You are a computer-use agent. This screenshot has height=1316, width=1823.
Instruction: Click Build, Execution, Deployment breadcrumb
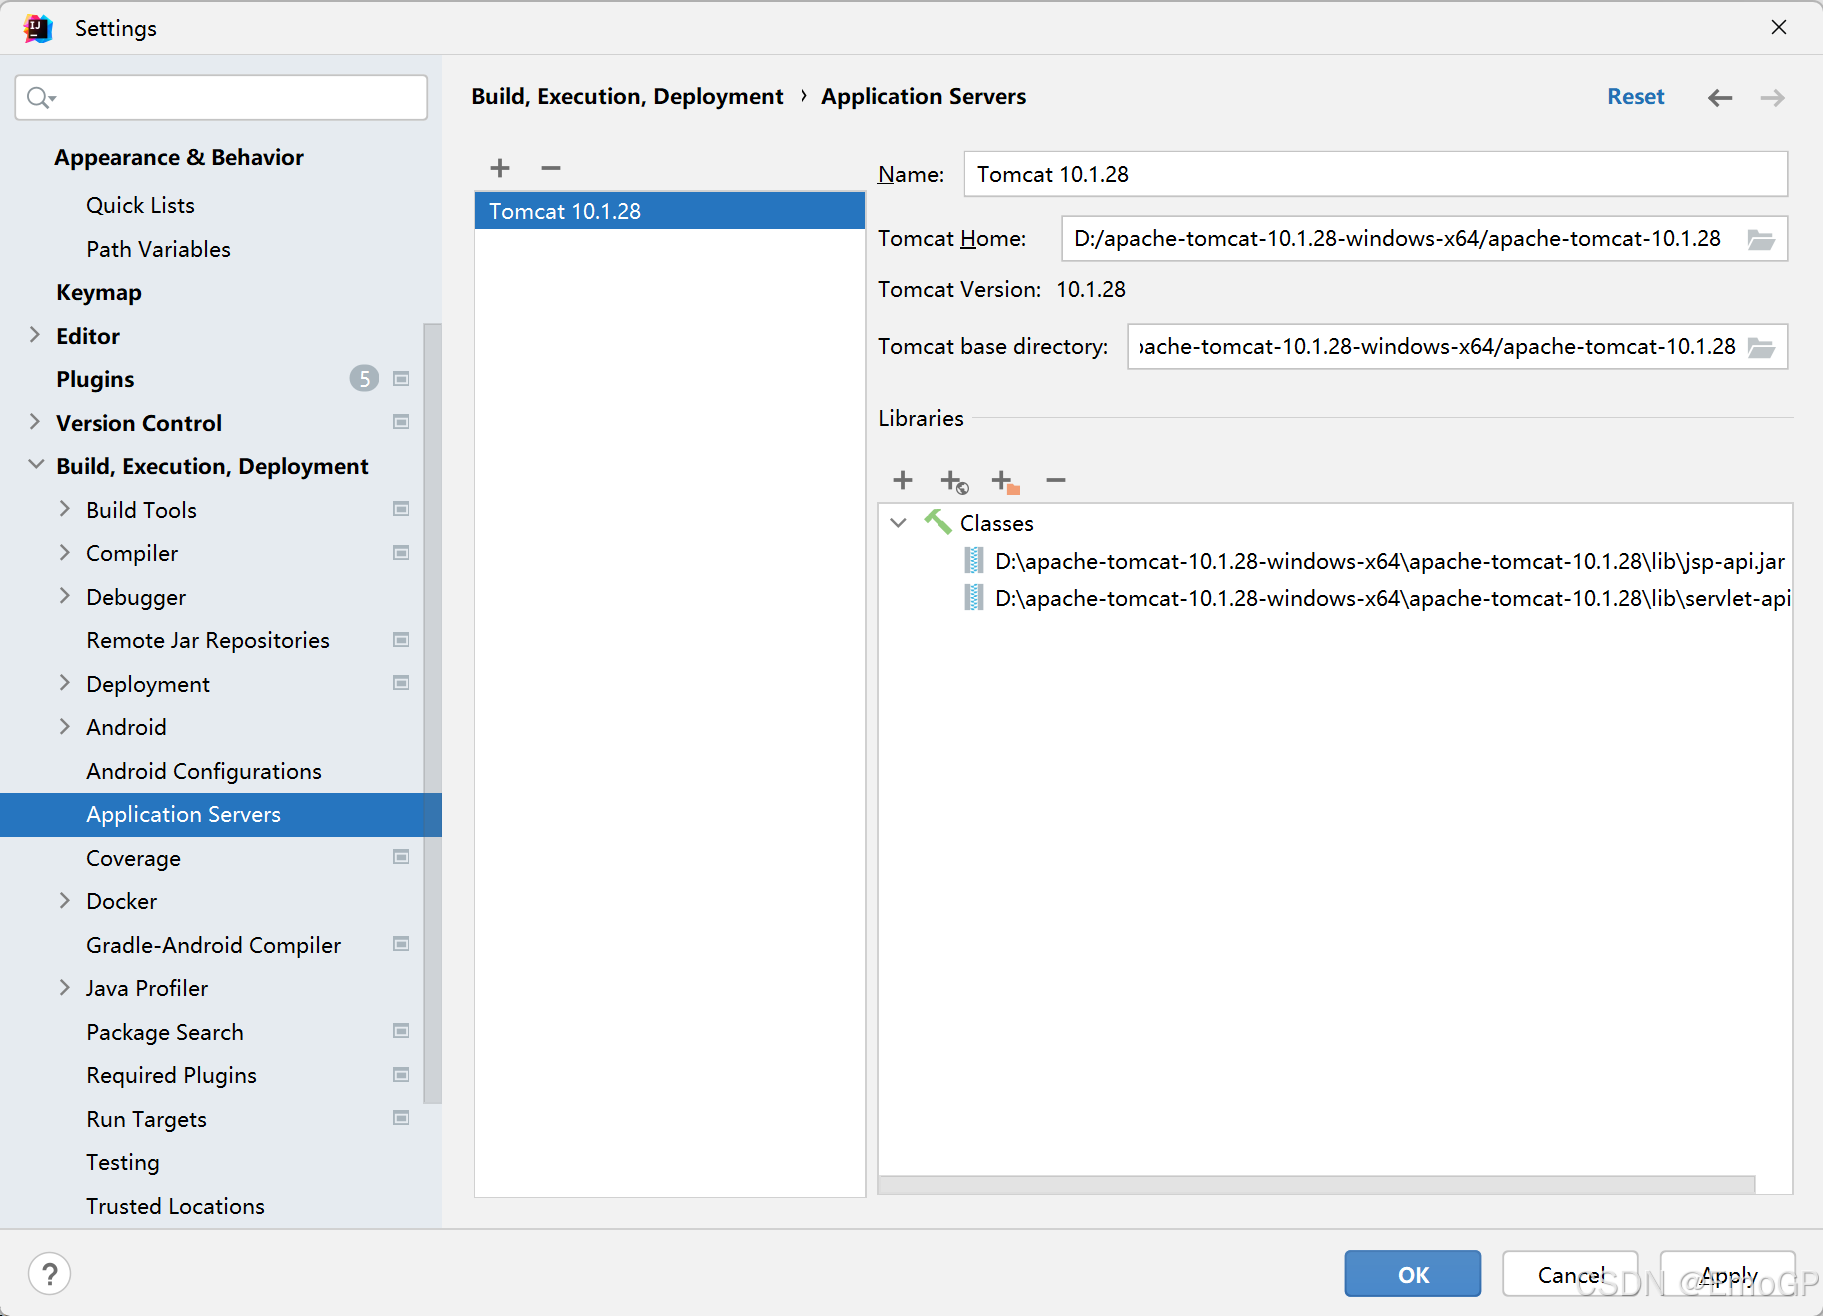click(x=627, y=97)
